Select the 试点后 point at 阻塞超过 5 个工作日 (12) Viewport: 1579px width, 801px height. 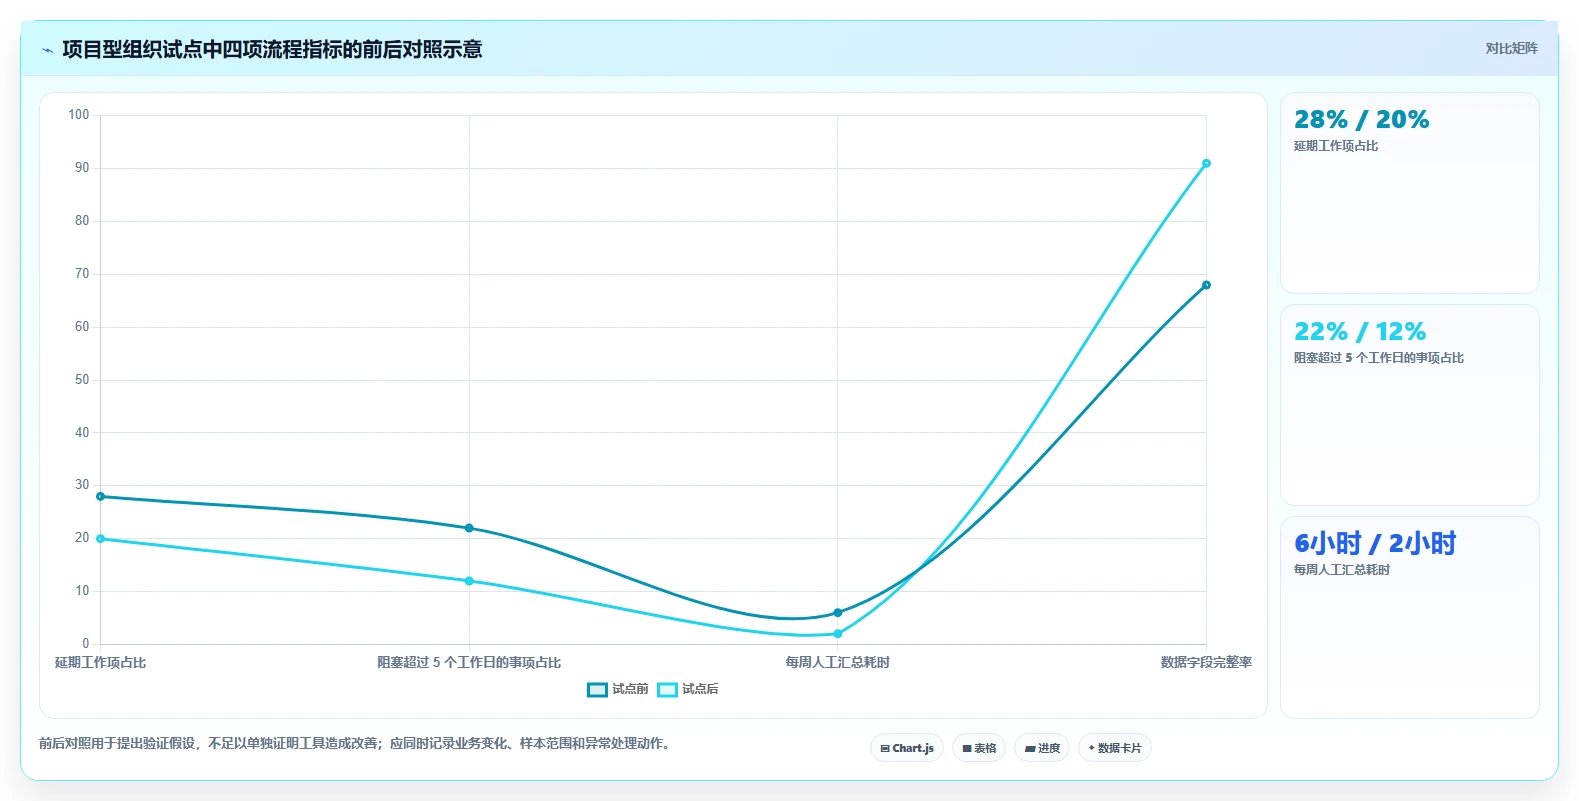tap(469, 581)
